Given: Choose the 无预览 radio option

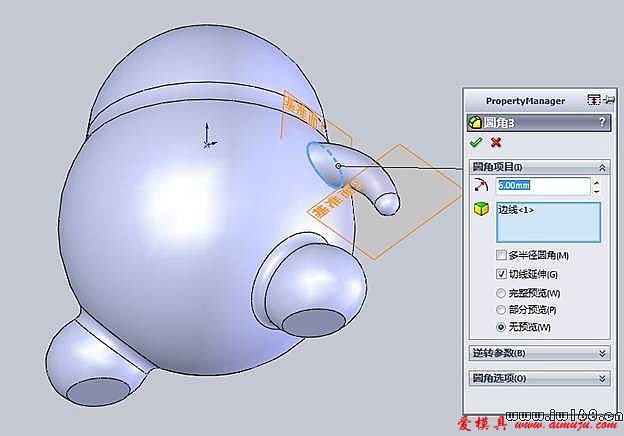Looking at the screenshot, I should [x=502, y=327].
